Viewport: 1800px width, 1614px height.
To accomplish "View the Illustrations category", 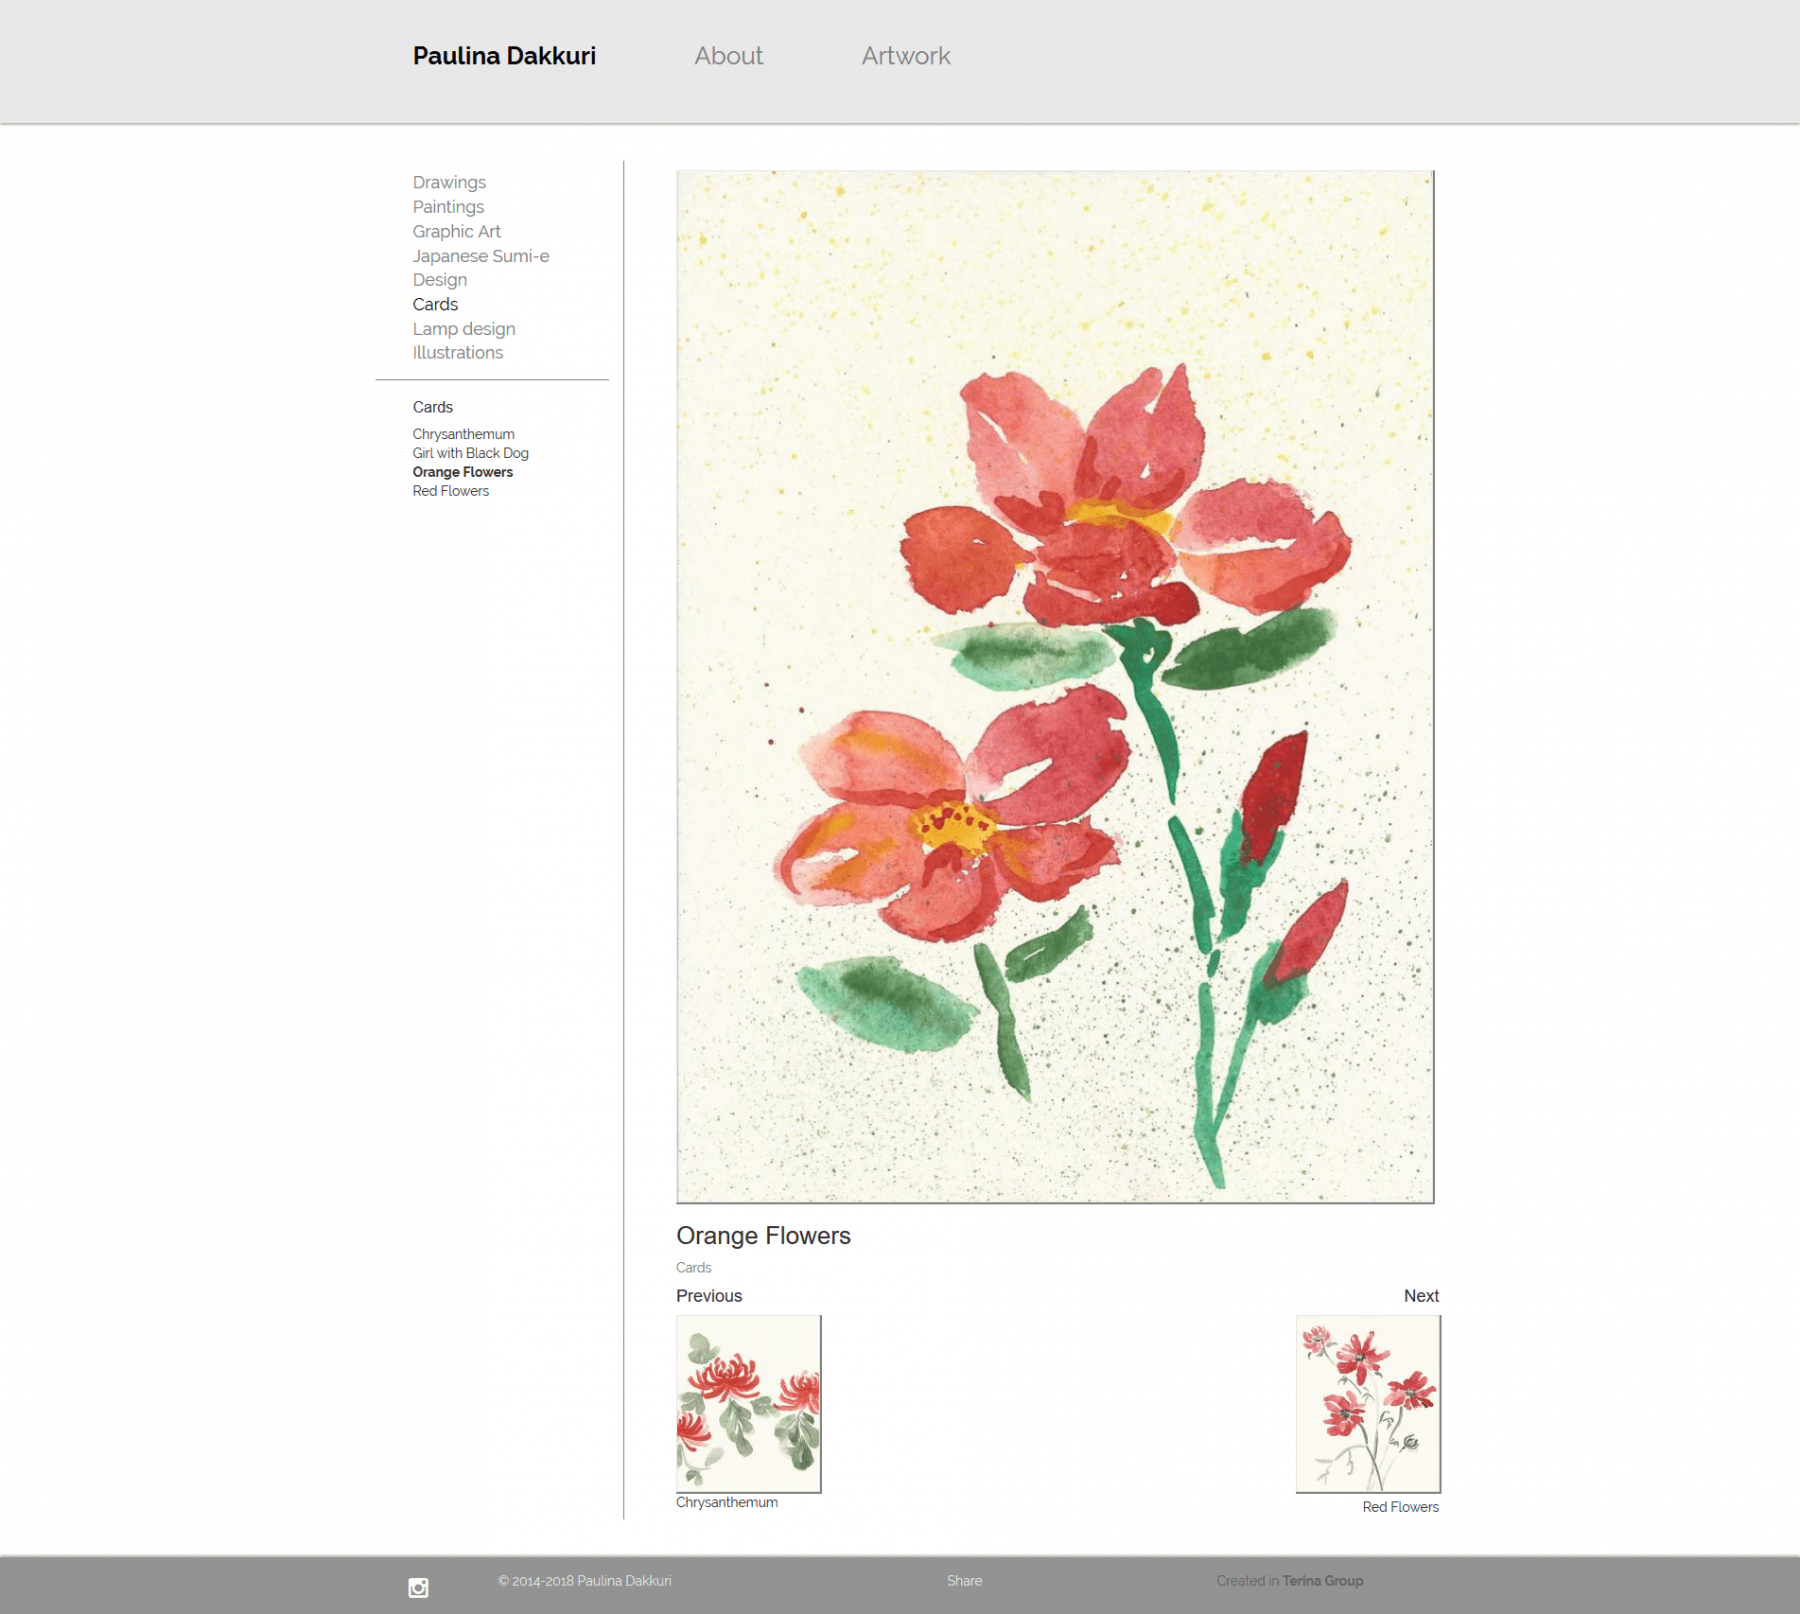I will click(457, 353).
